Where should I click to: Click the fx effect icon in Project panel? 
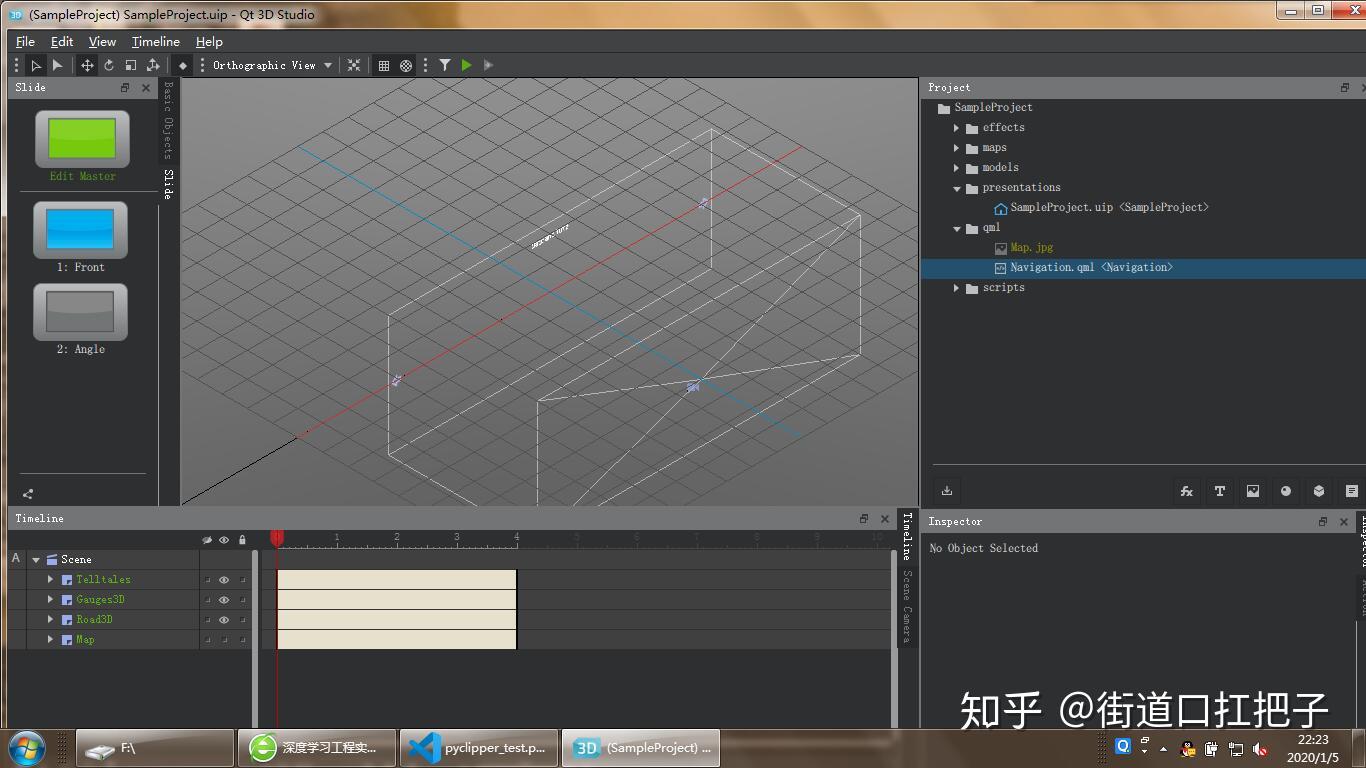pos(1186,491)
